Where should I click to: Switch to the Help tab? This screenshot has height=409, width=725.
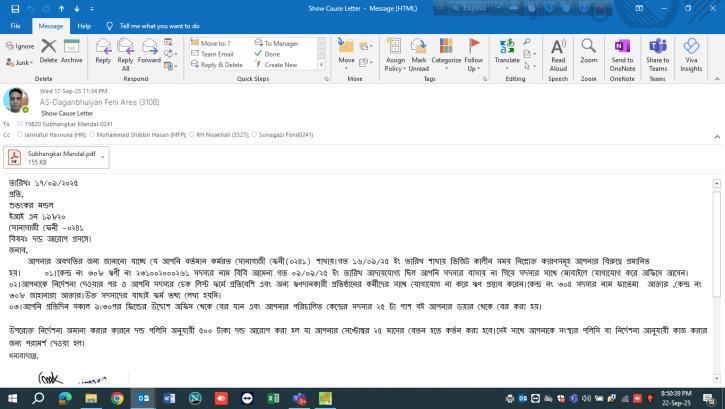pyautogui.click(x=84, y=26)
